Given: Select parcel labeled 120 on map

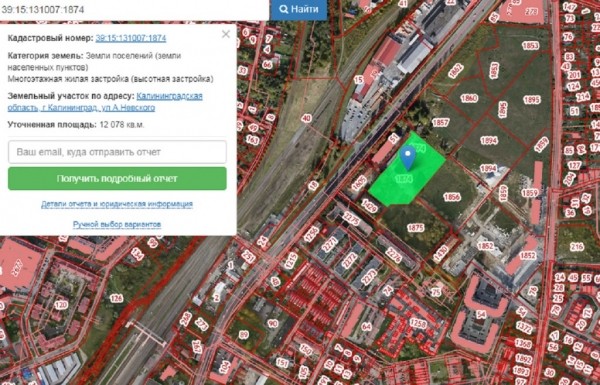Looking at the screenshot, I should click(61, 305).
